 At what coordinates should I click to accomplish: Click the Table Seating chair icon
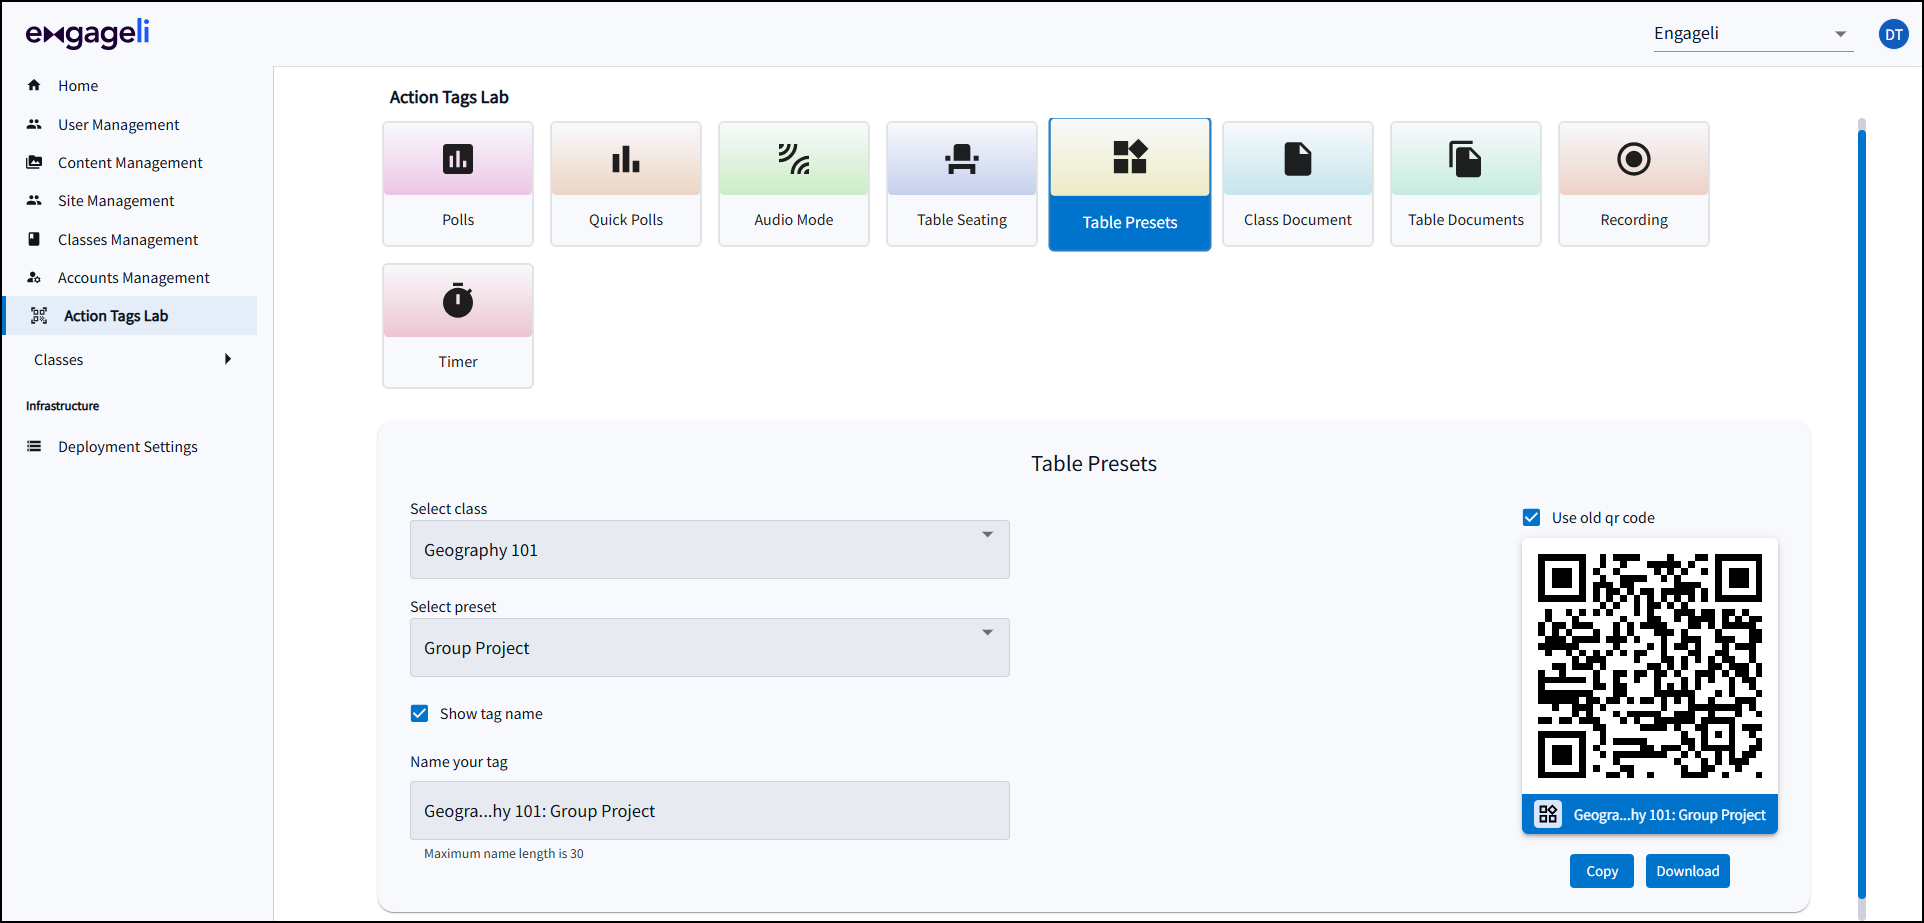[x=962, y=159]
